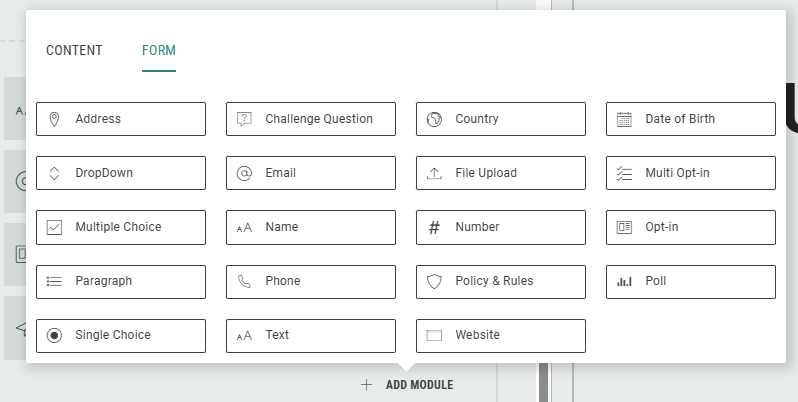The image size is (798, 402).
Task: Add the Website field module
Action: tap(500, 335)
